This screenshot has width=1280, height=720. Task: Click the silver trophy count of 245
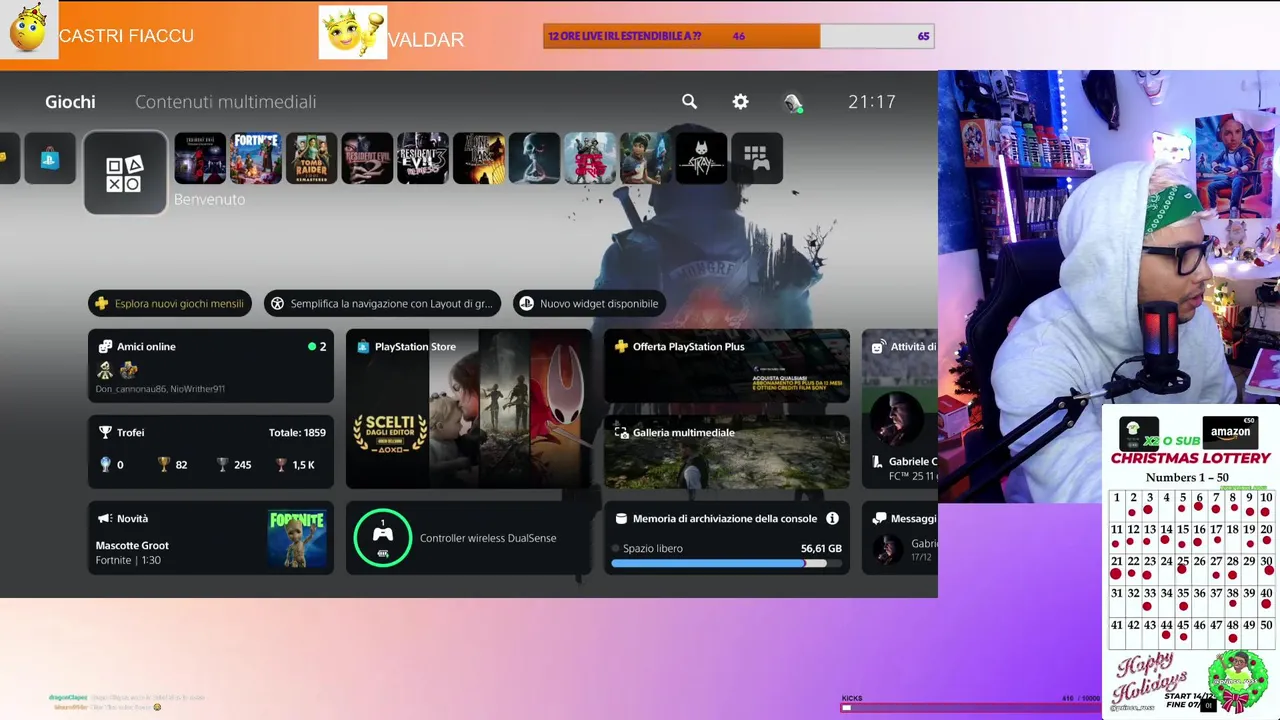point(234,464)
